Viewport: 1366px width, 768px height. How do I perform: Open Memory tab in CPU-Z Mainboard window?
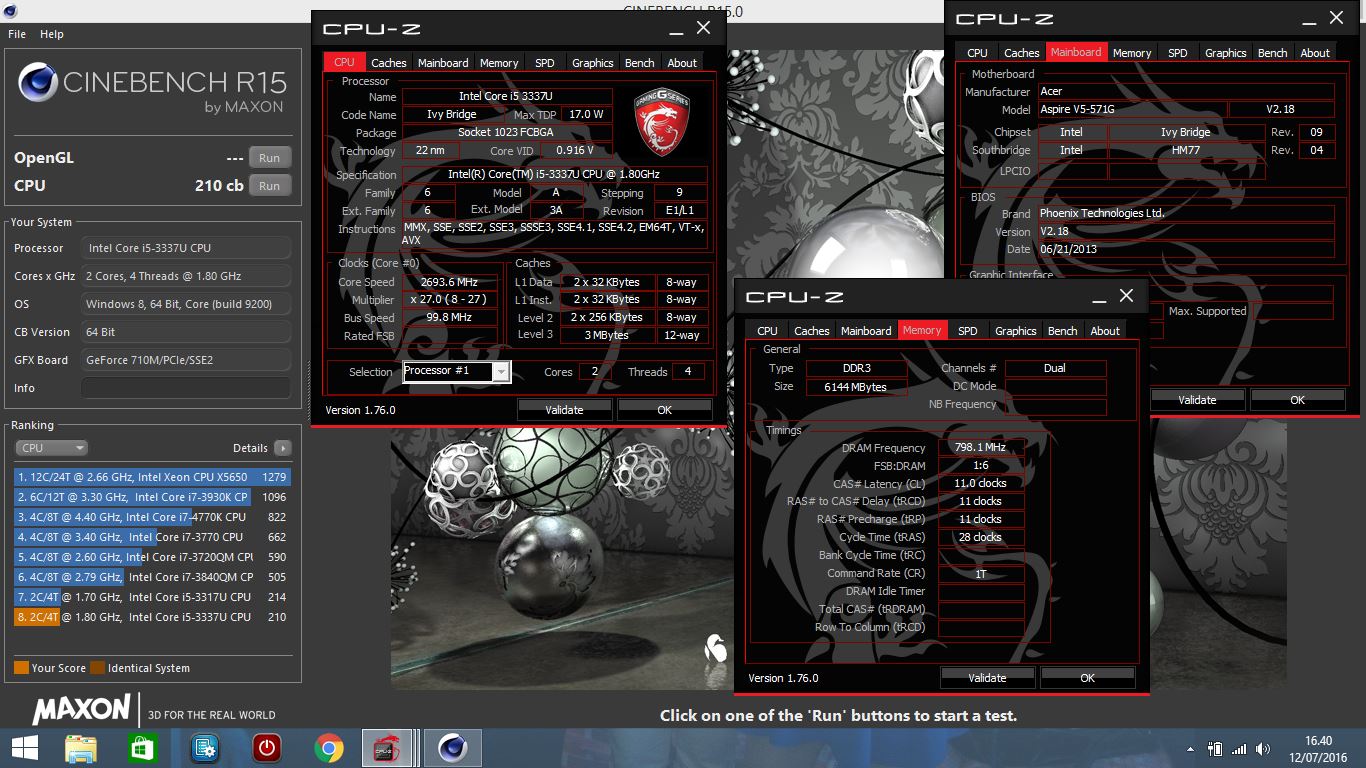1132,52
